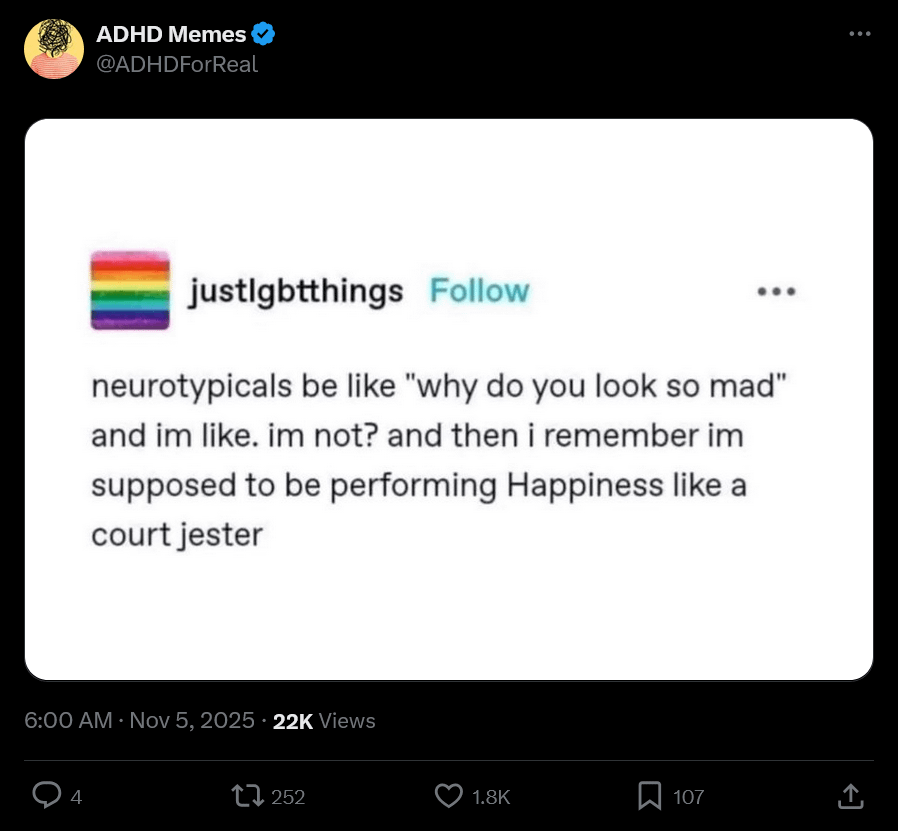View the 22K Views analytics
This screenshot has width=898, height=831.
tap(324, 720)
